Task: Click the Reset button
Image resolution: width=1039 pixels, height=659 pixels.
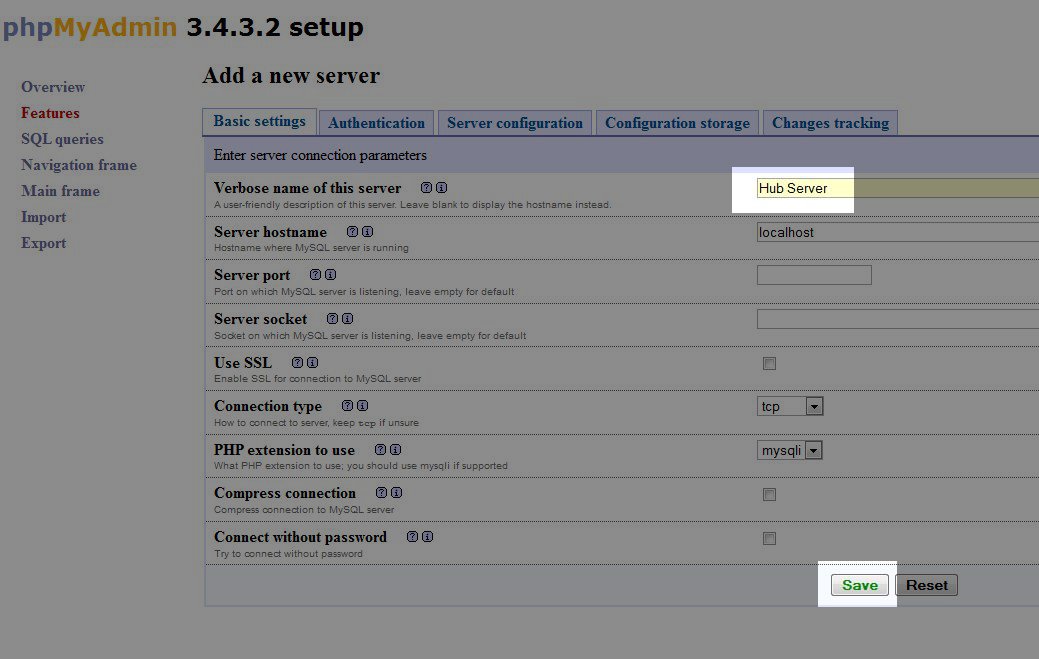Action: pos(926,585)
